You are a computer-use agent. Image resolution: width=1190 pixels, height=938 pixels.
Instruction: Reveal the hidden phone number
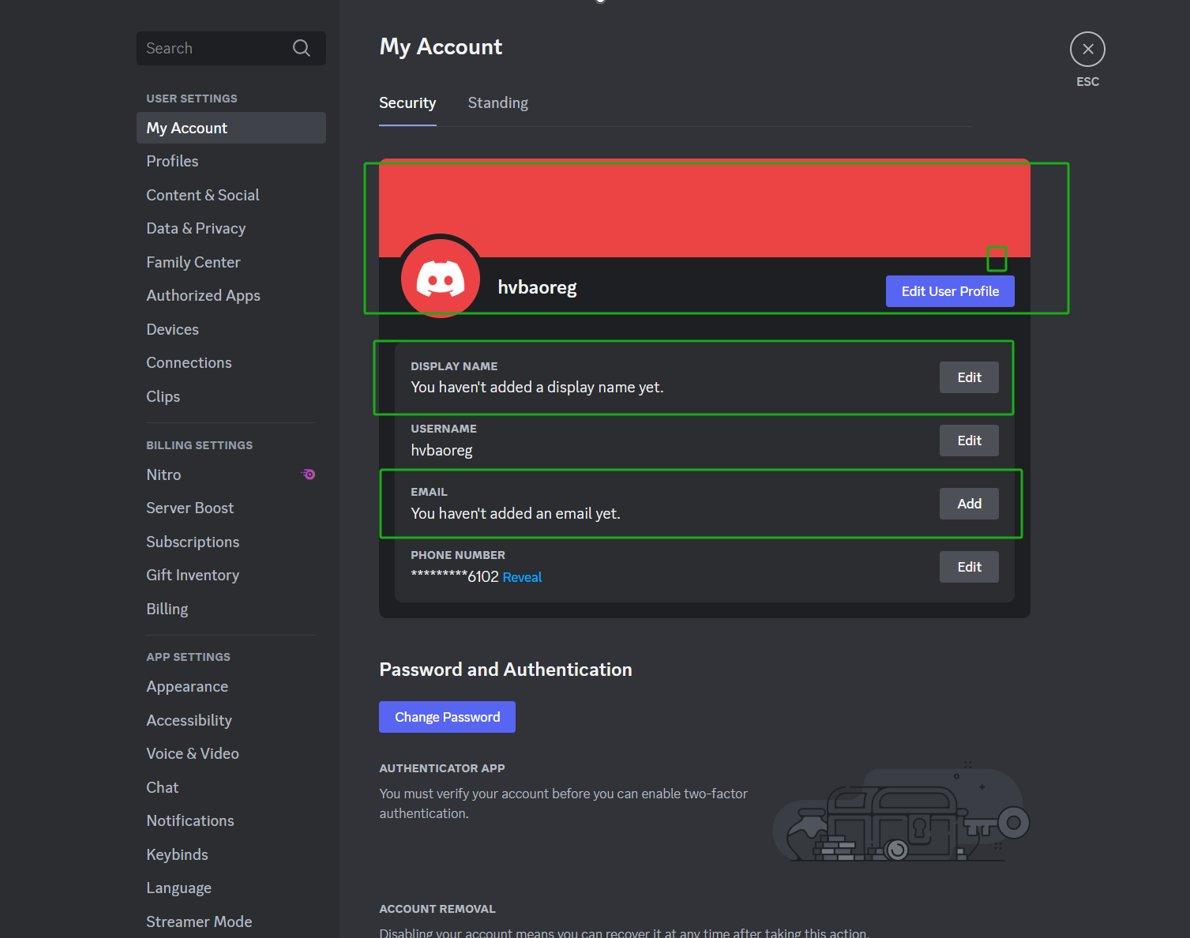[522, 577]
